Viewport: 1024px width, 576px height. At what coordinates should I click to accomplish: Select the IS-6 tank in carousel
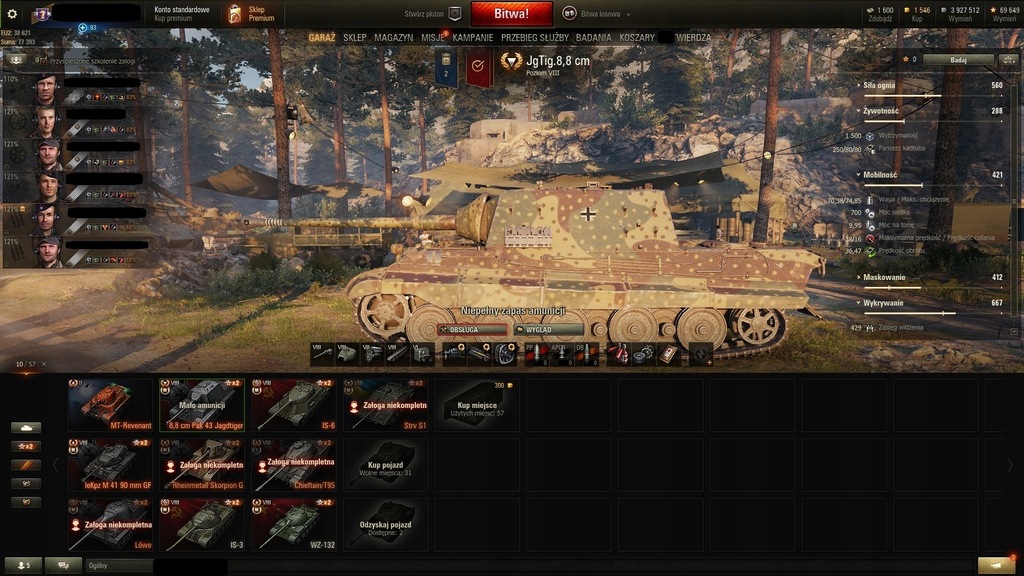pos(294,405)
